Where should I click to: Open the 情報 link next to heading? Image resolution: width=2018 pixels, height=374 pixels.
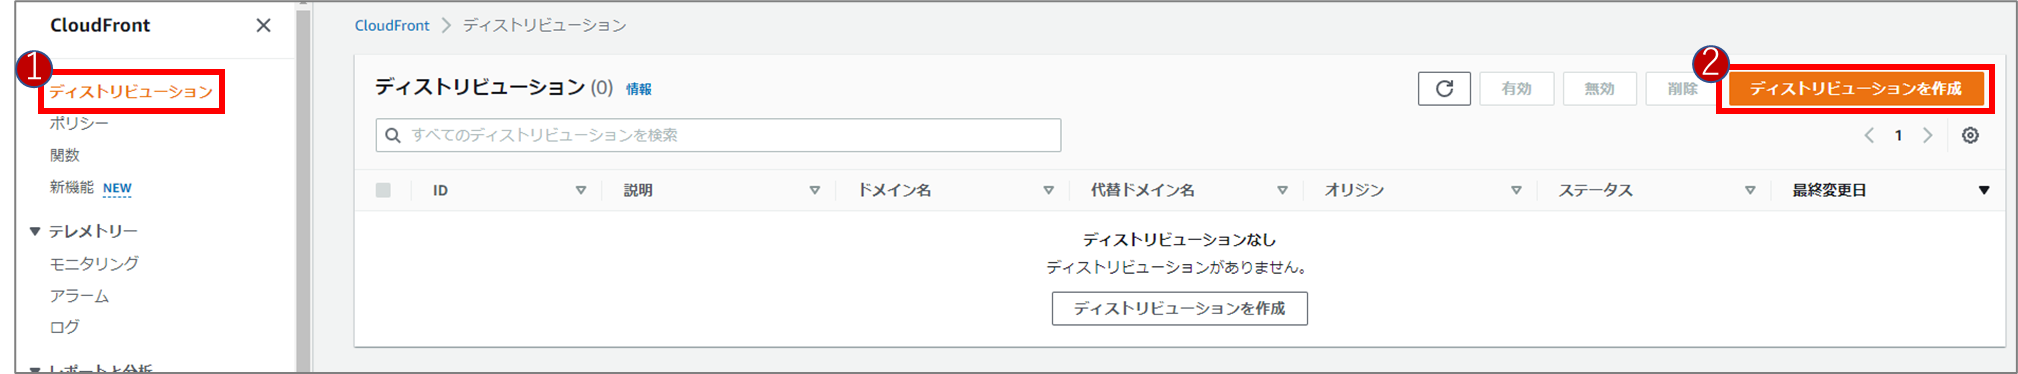click(x=638, y=89)
